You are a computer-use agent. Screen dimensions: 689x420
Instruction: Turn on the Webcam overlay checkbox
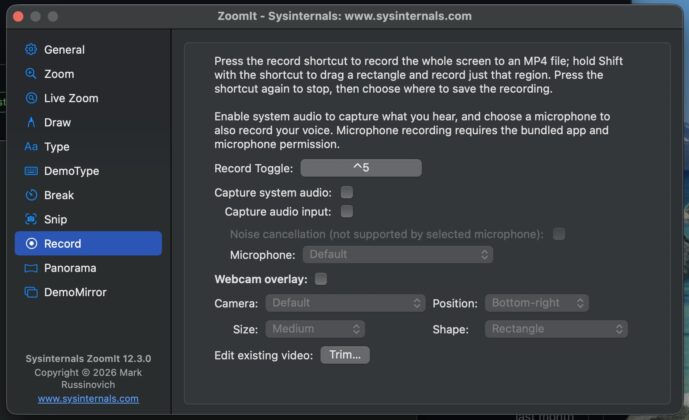coord(321,279)
